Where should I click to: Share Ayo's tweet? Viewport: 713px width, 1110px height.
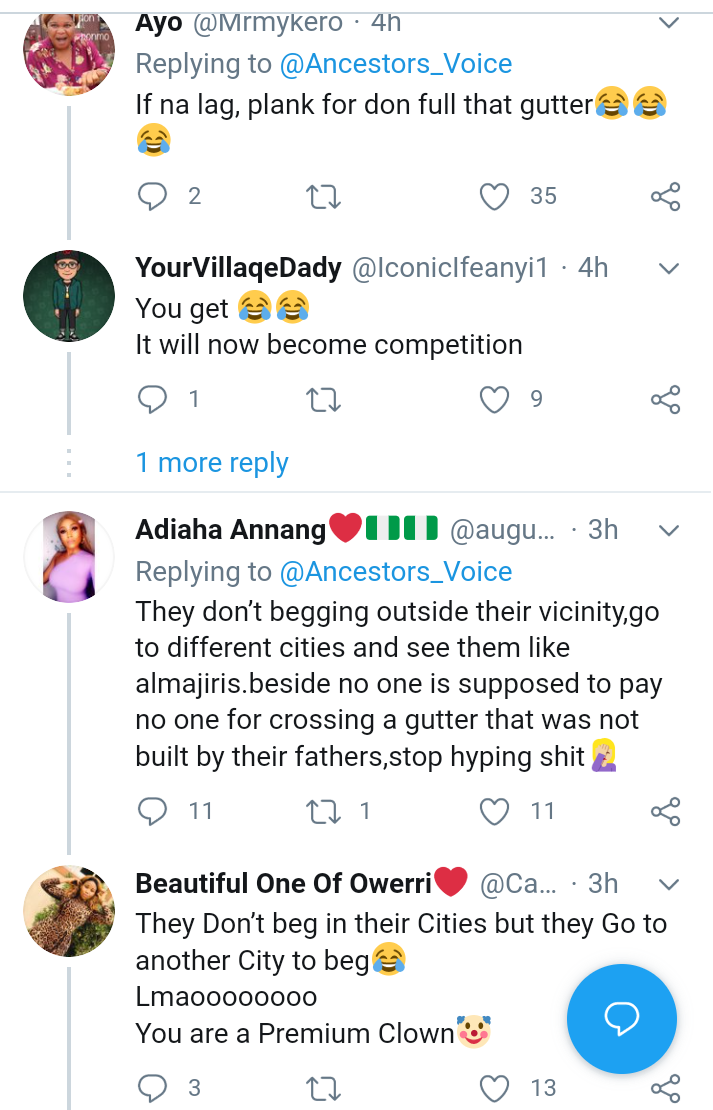[x=666, y=196]
